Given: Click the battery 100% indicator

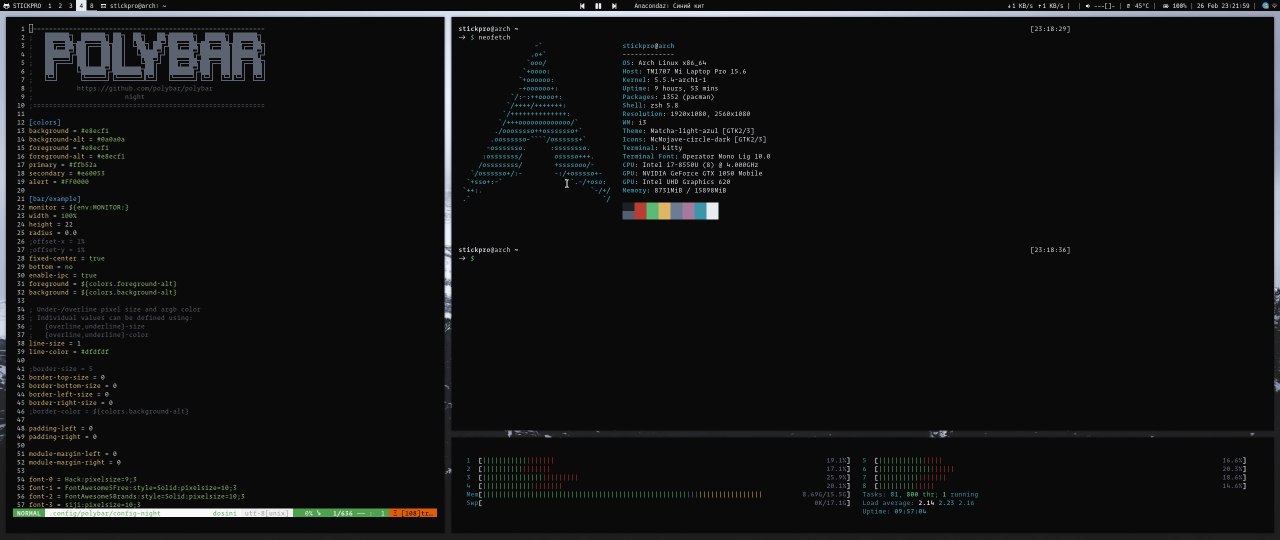Looking at the screenshot, I should 1174,6.
